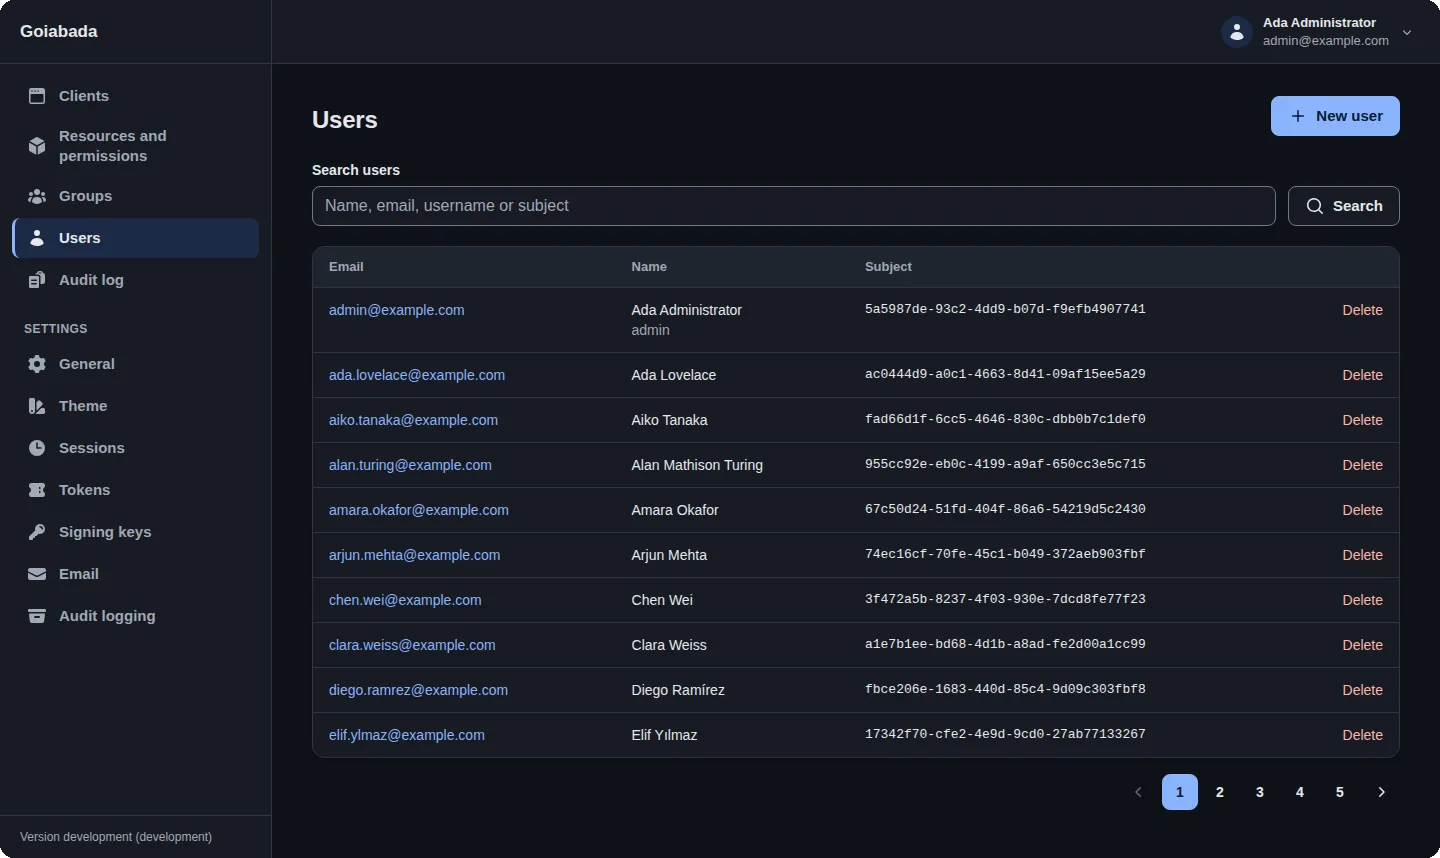This screenshot has height=858, width=1440.
Task: Click the magnifier icon in the Search button
Action: point(1315,206)
